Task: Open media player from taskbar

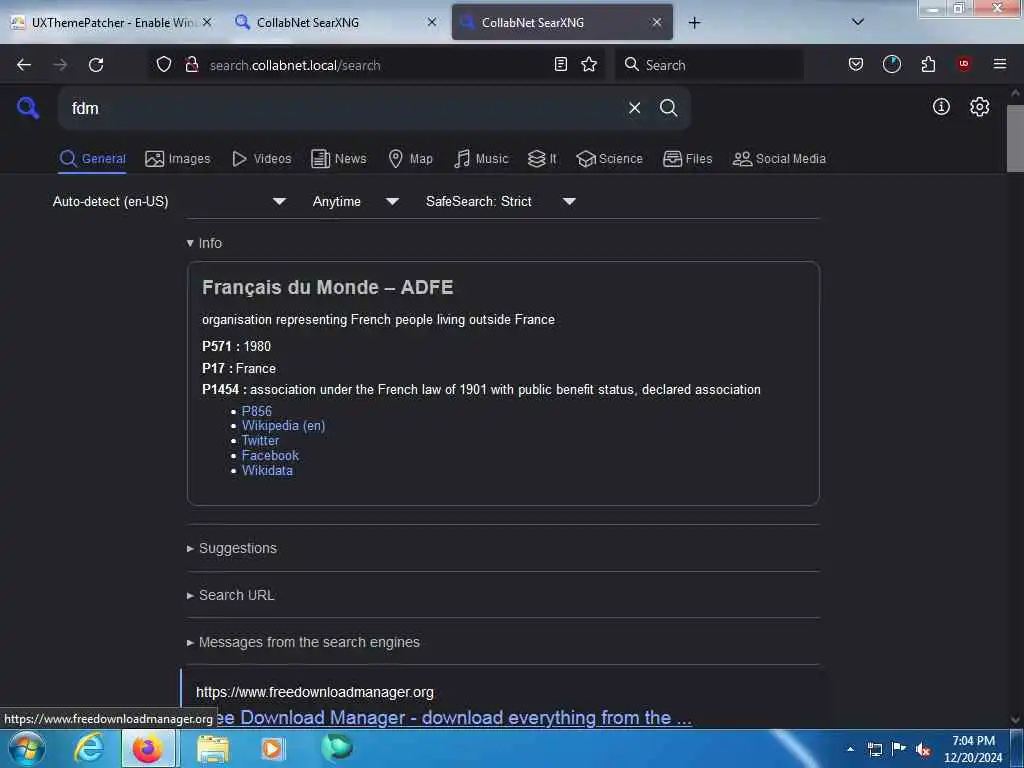Action: point(272,749)
